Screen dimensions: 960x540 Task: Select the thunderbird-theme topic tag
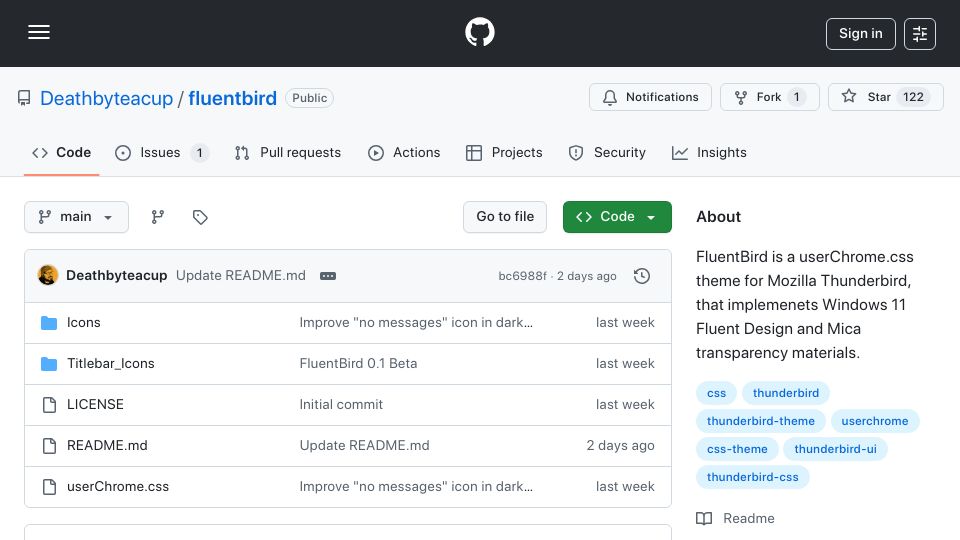pyautogui.click(x=760, y=421)
